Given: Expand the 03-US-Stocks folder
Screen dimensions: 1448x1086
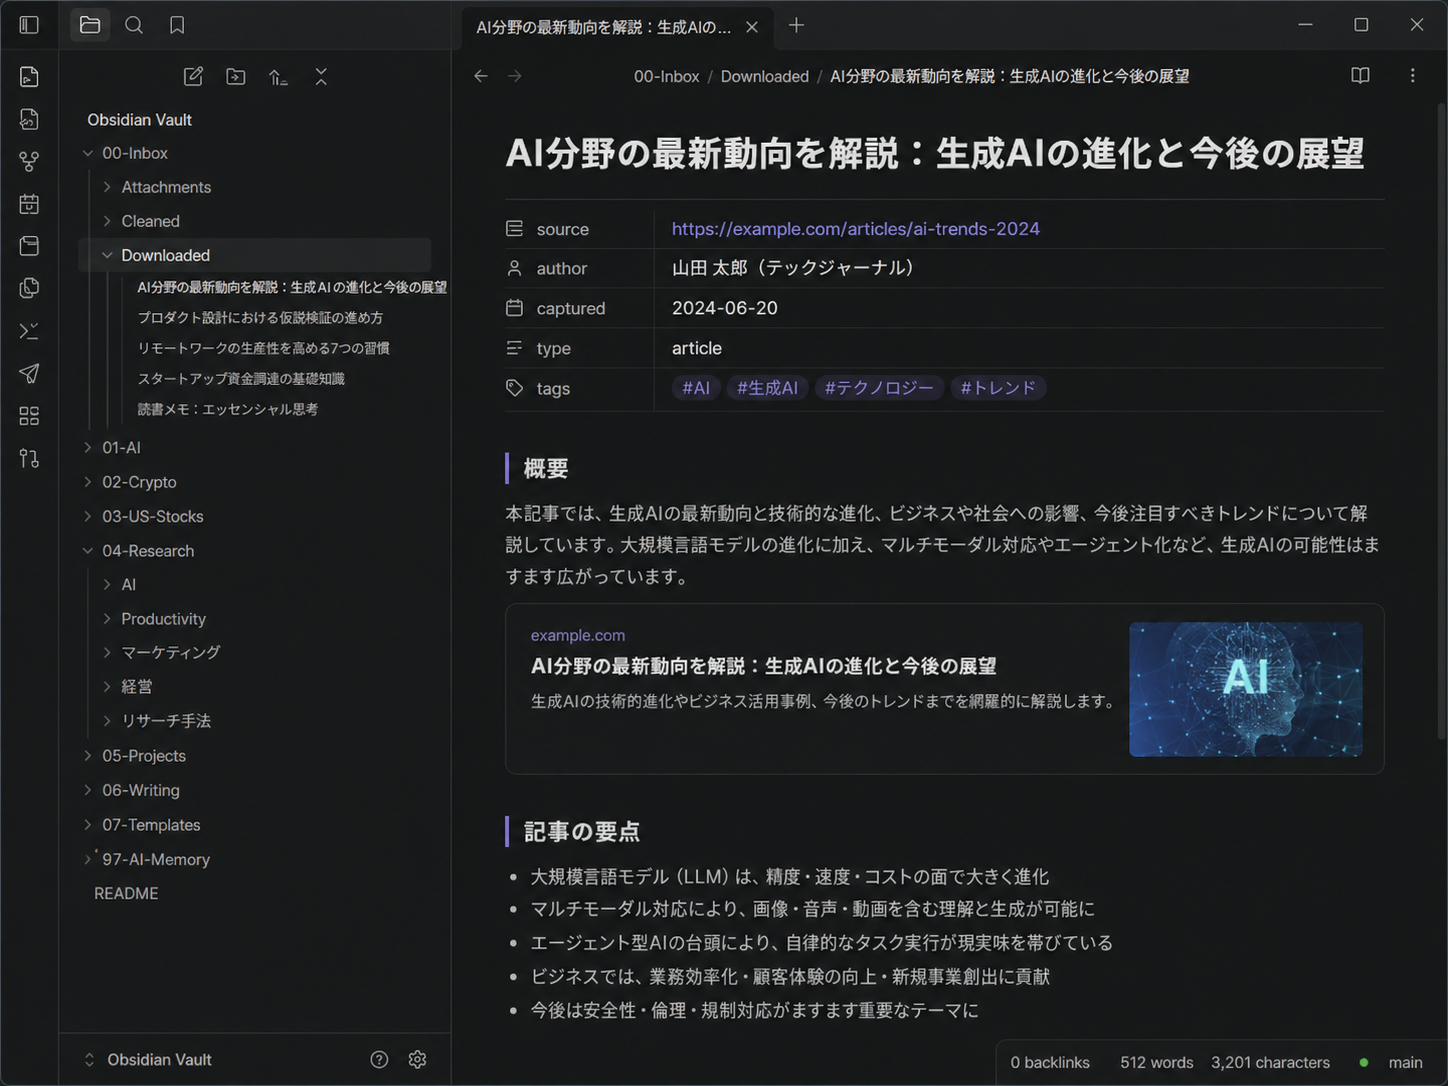Looking at the screenshot, I should 88,516.
